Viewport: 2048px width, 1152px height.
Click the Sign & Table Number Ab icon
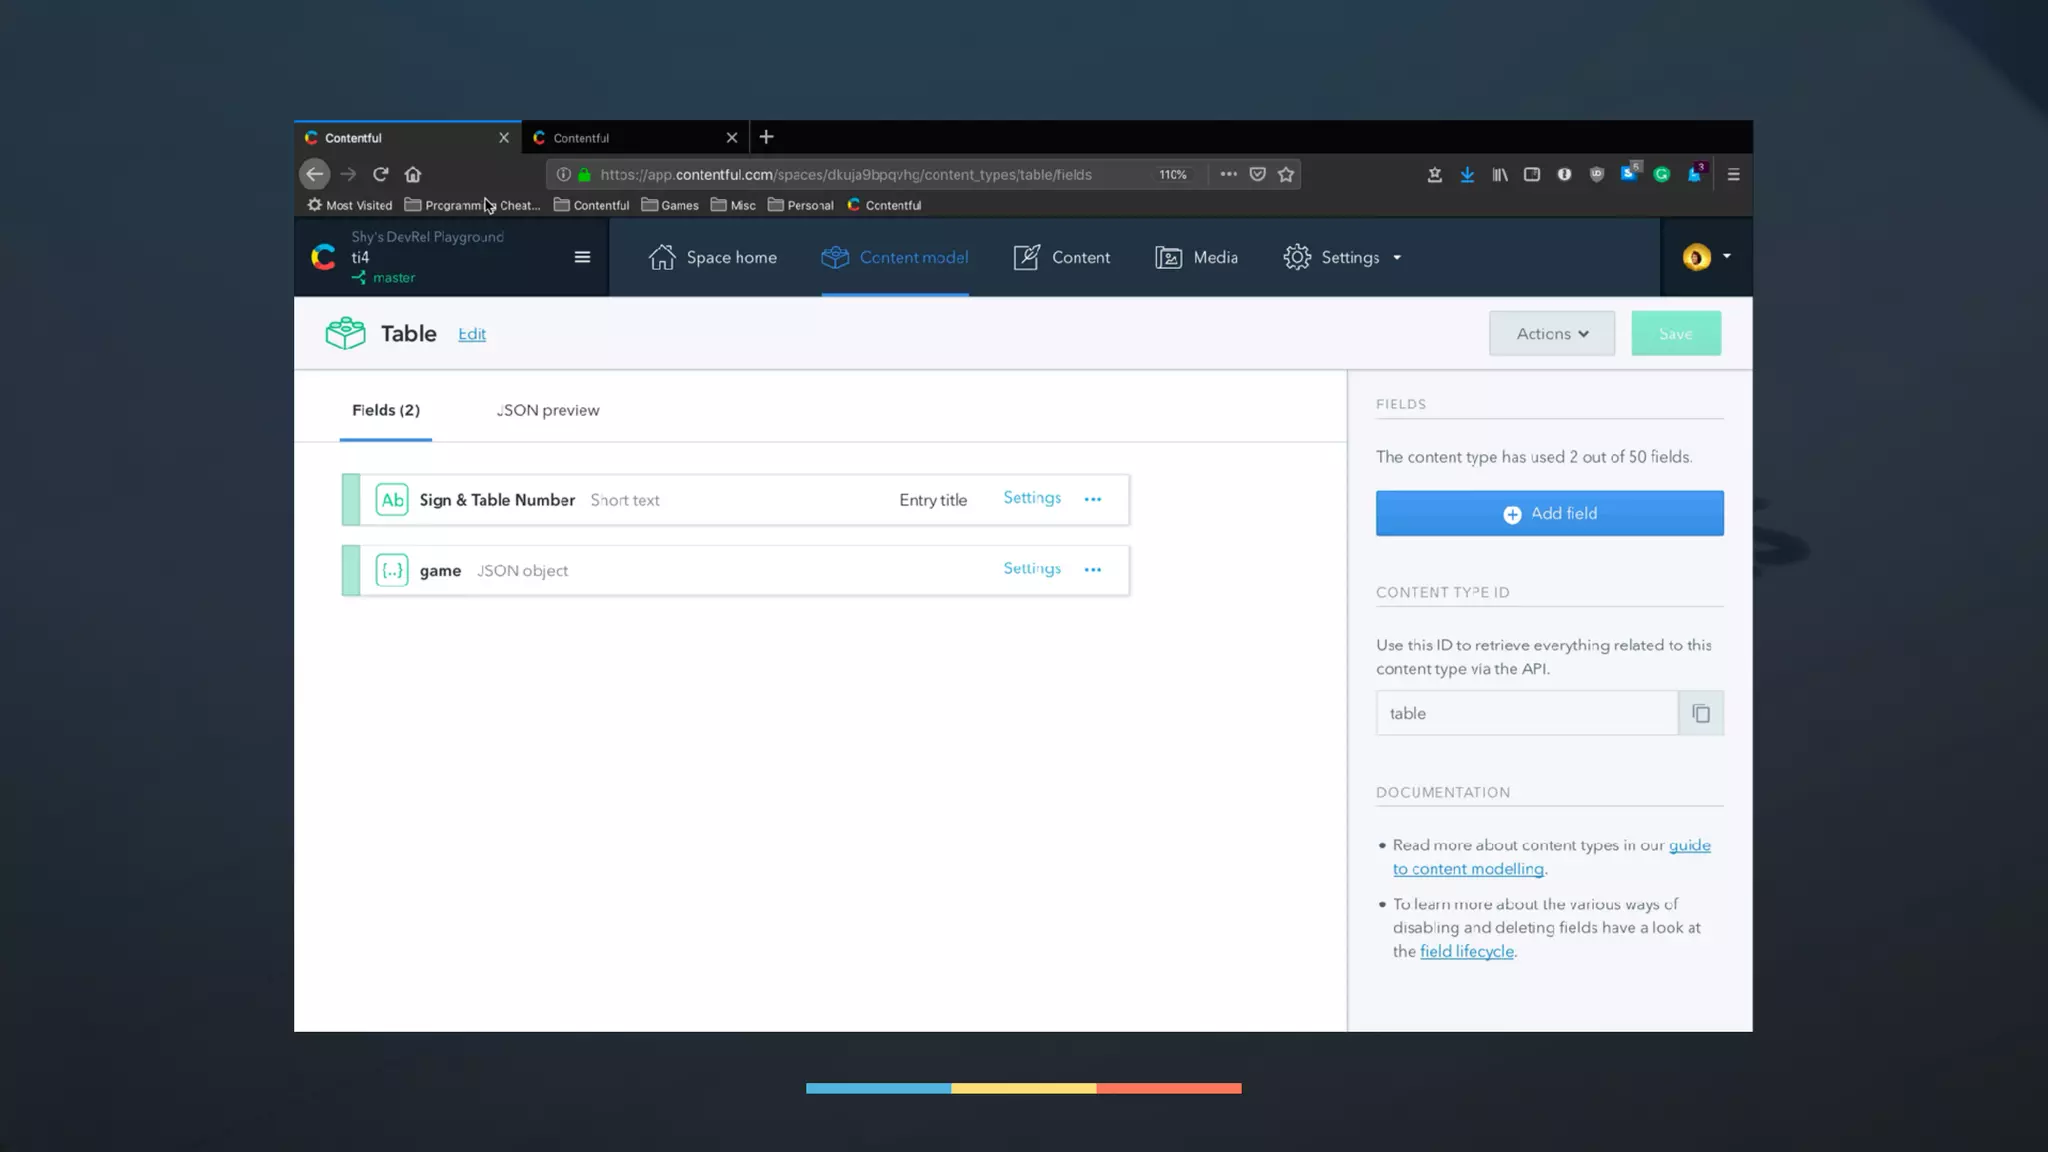391,499
